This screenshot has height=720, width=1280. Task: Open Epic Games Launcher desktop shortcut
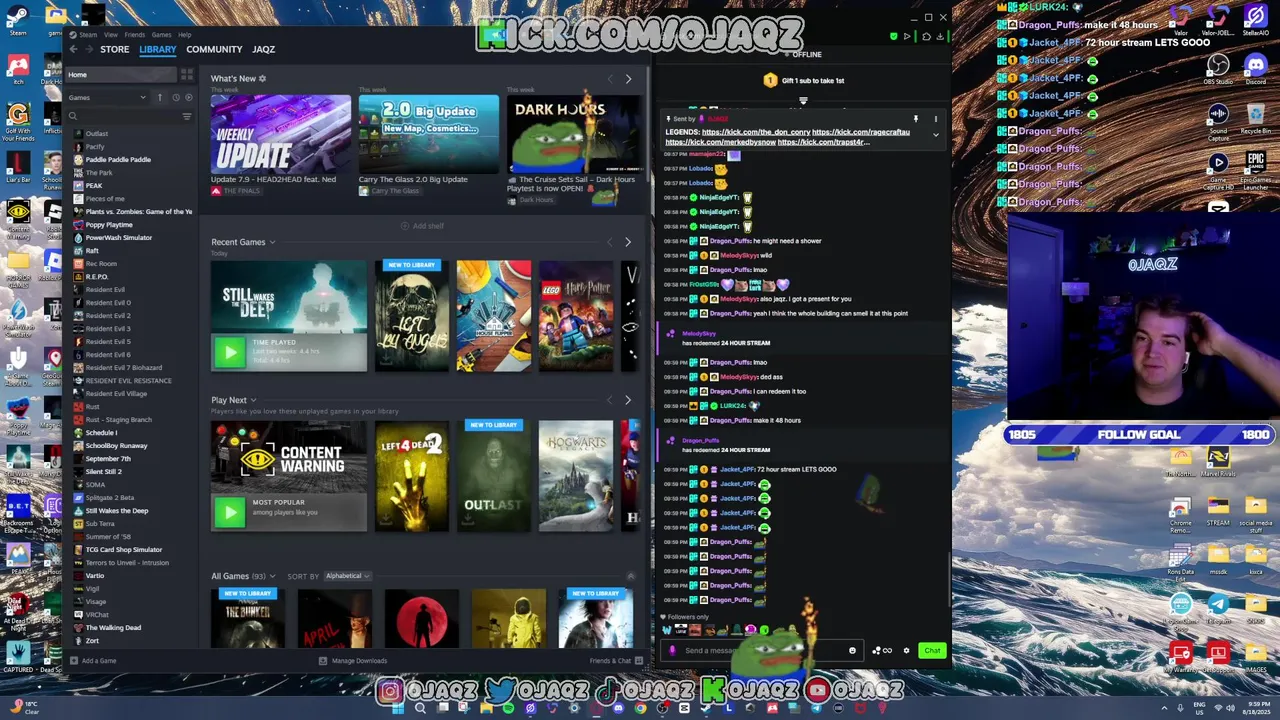click(1255, 168)
